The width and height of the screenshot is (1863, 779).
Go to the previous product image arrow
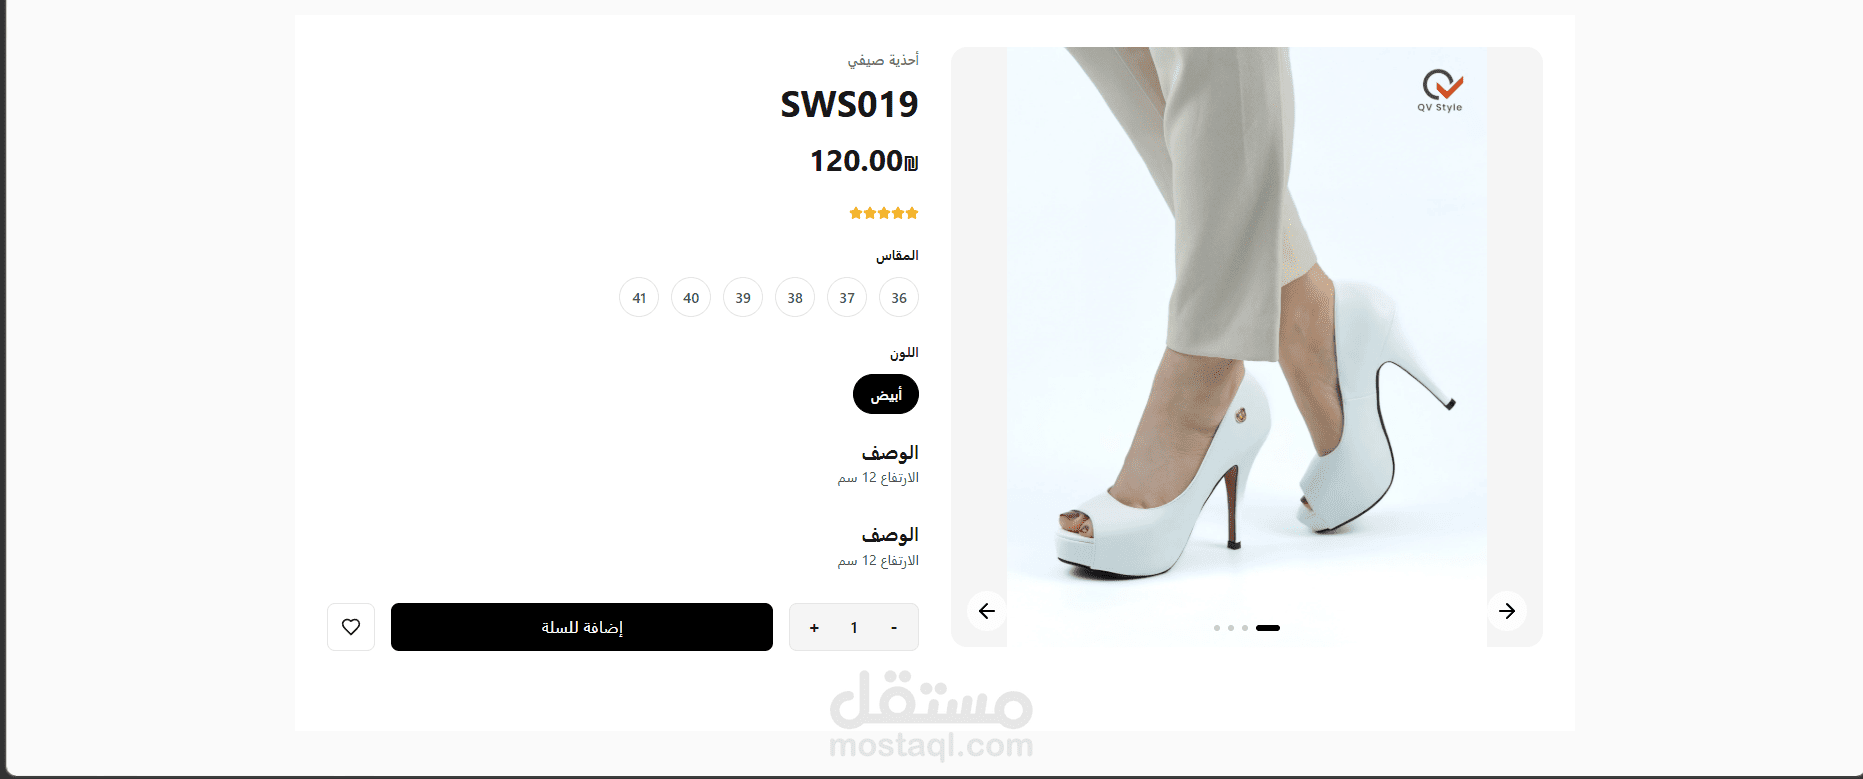point(987,611)
